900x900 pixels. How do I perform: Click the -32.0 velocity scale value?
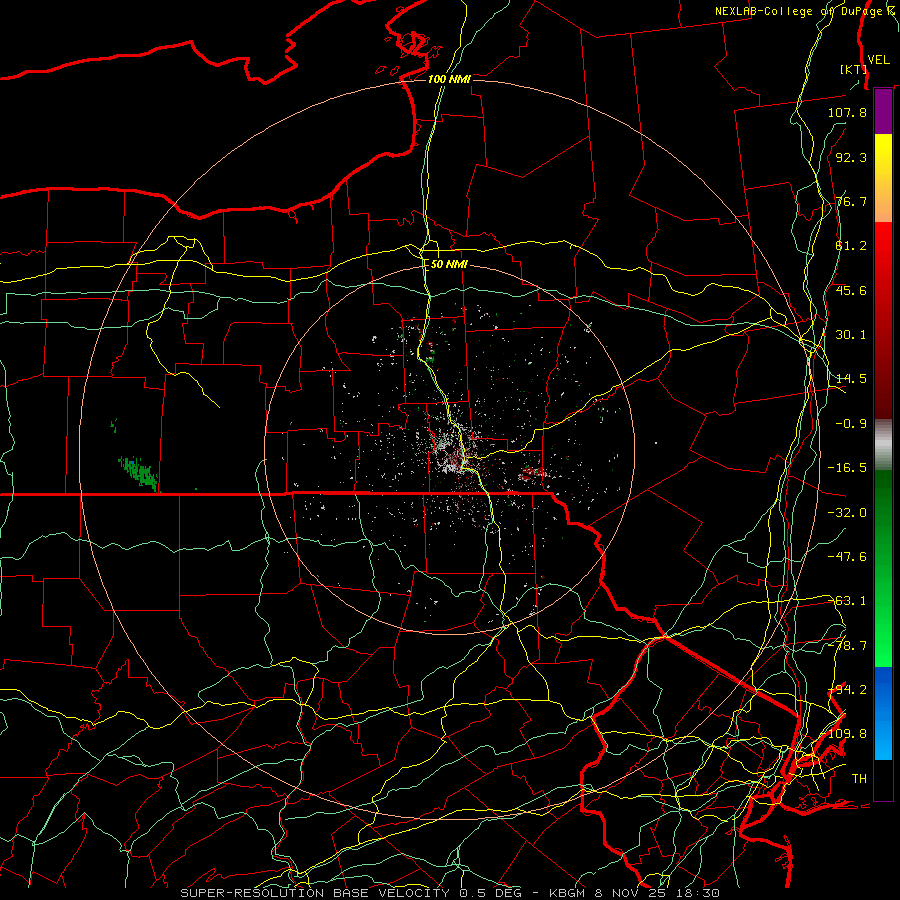pyautogui.click(x=847, y=513)
